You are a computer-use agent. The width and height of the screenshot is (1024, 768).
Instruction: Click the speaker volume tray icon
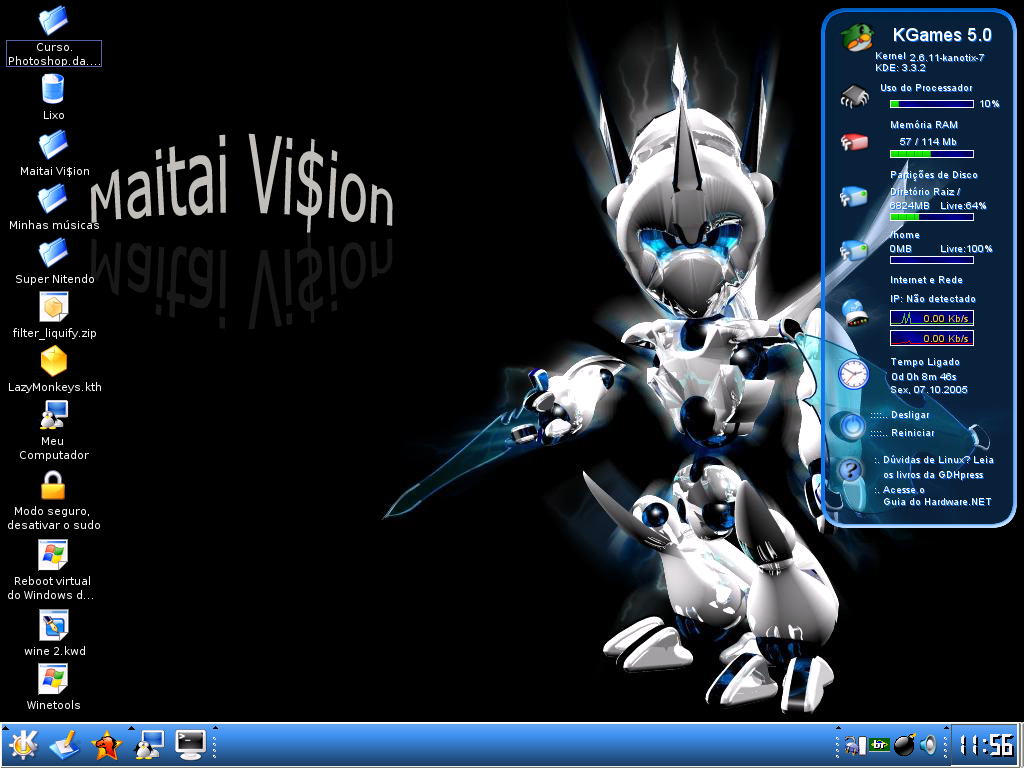click(928, 745)
